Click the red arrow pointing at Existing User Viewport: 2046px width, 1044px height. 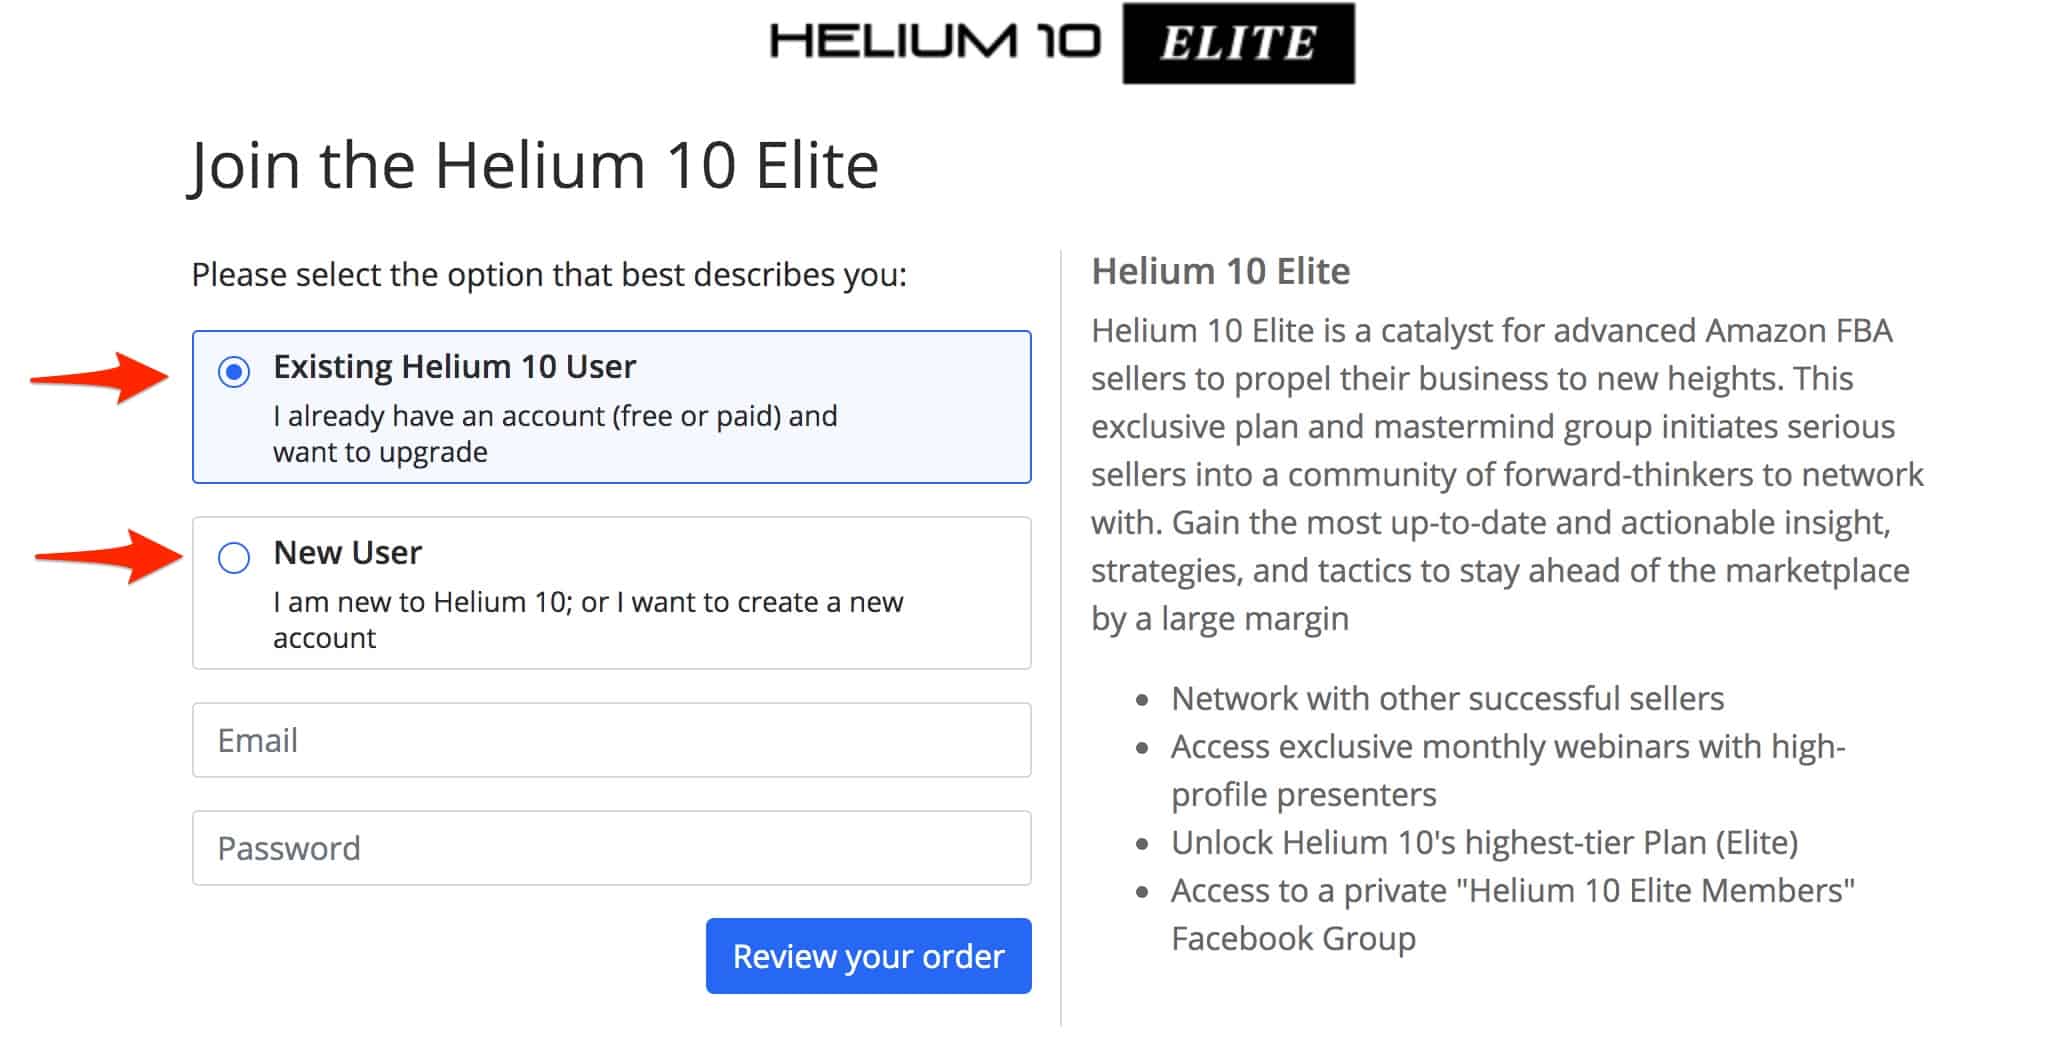click(99, 377)
